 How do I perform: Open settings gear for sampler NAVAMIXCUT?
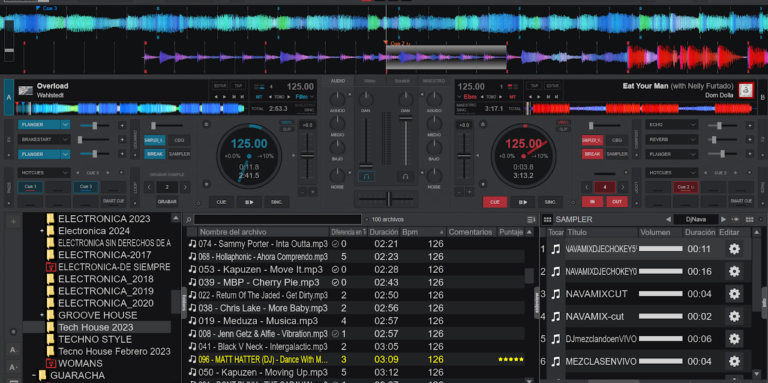pos(734,294)
